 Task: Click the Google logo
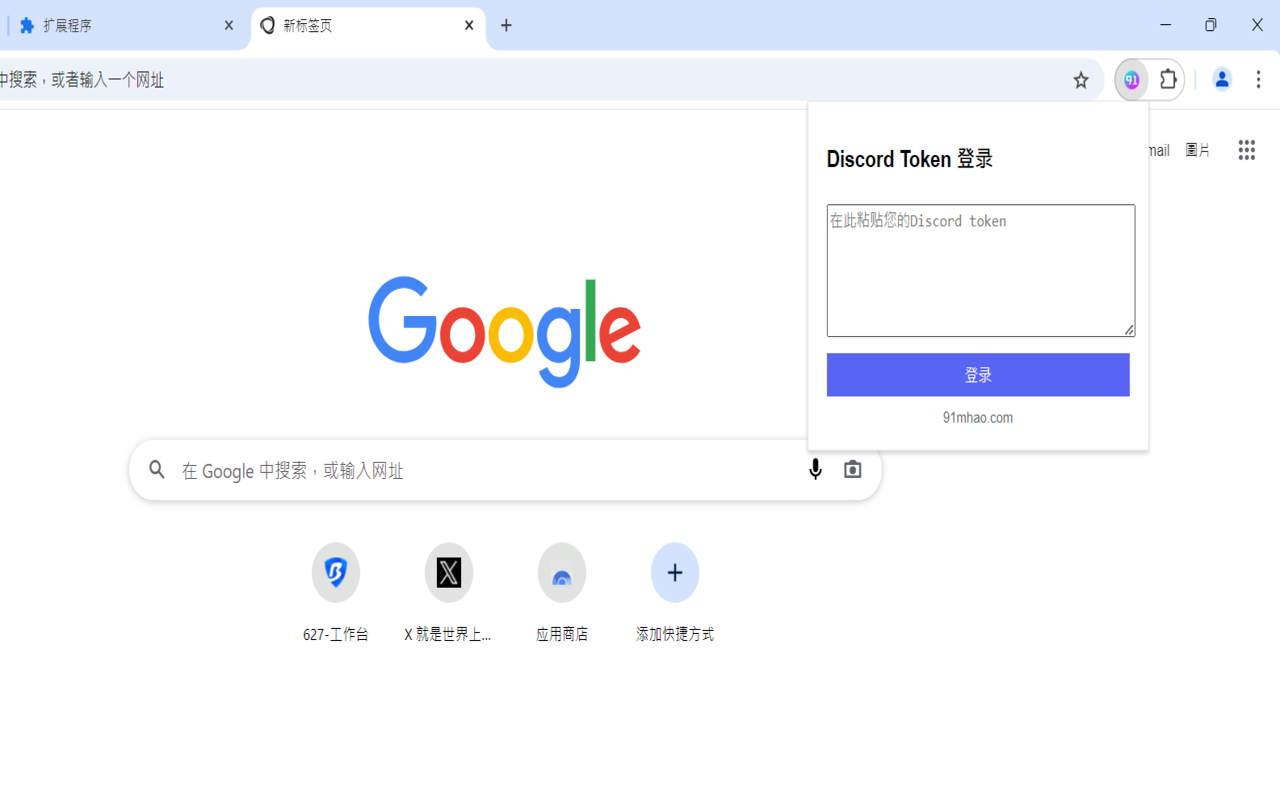tap(505, 331)
